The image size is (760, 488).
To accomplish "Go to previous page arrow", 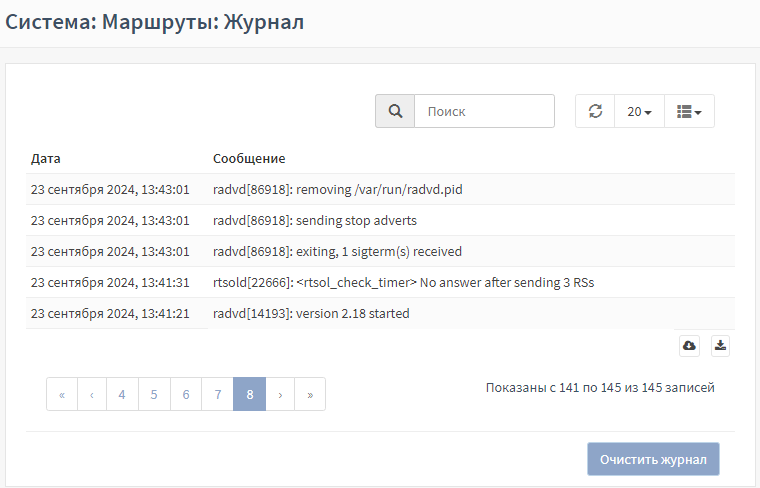I will pyautogui.click(x=92, y=394).
